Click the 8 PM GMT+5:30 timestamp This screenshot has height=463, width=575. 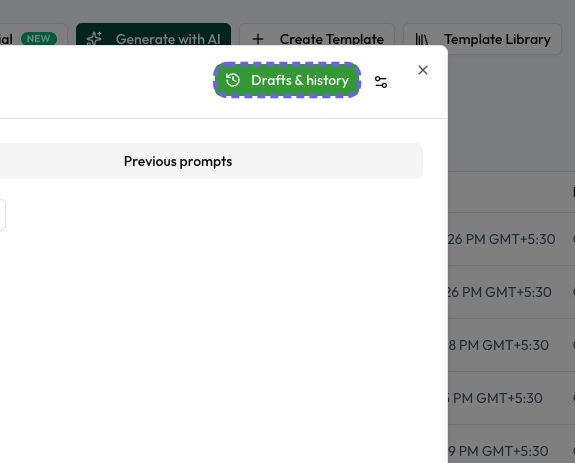499,345
